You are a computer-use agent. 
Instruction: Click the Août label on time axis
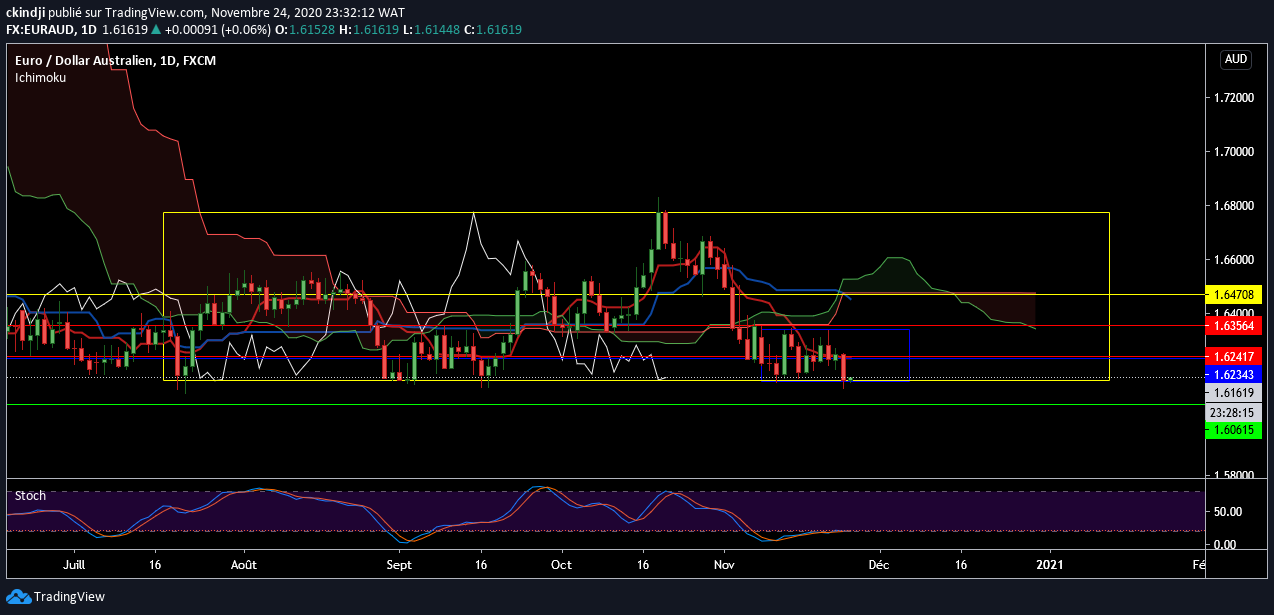[x=243, y=564]
